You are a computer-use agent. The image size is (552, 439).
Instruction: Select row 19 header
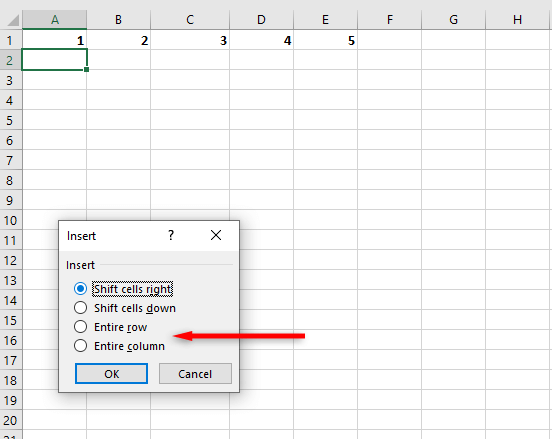(x=11, y=400)
